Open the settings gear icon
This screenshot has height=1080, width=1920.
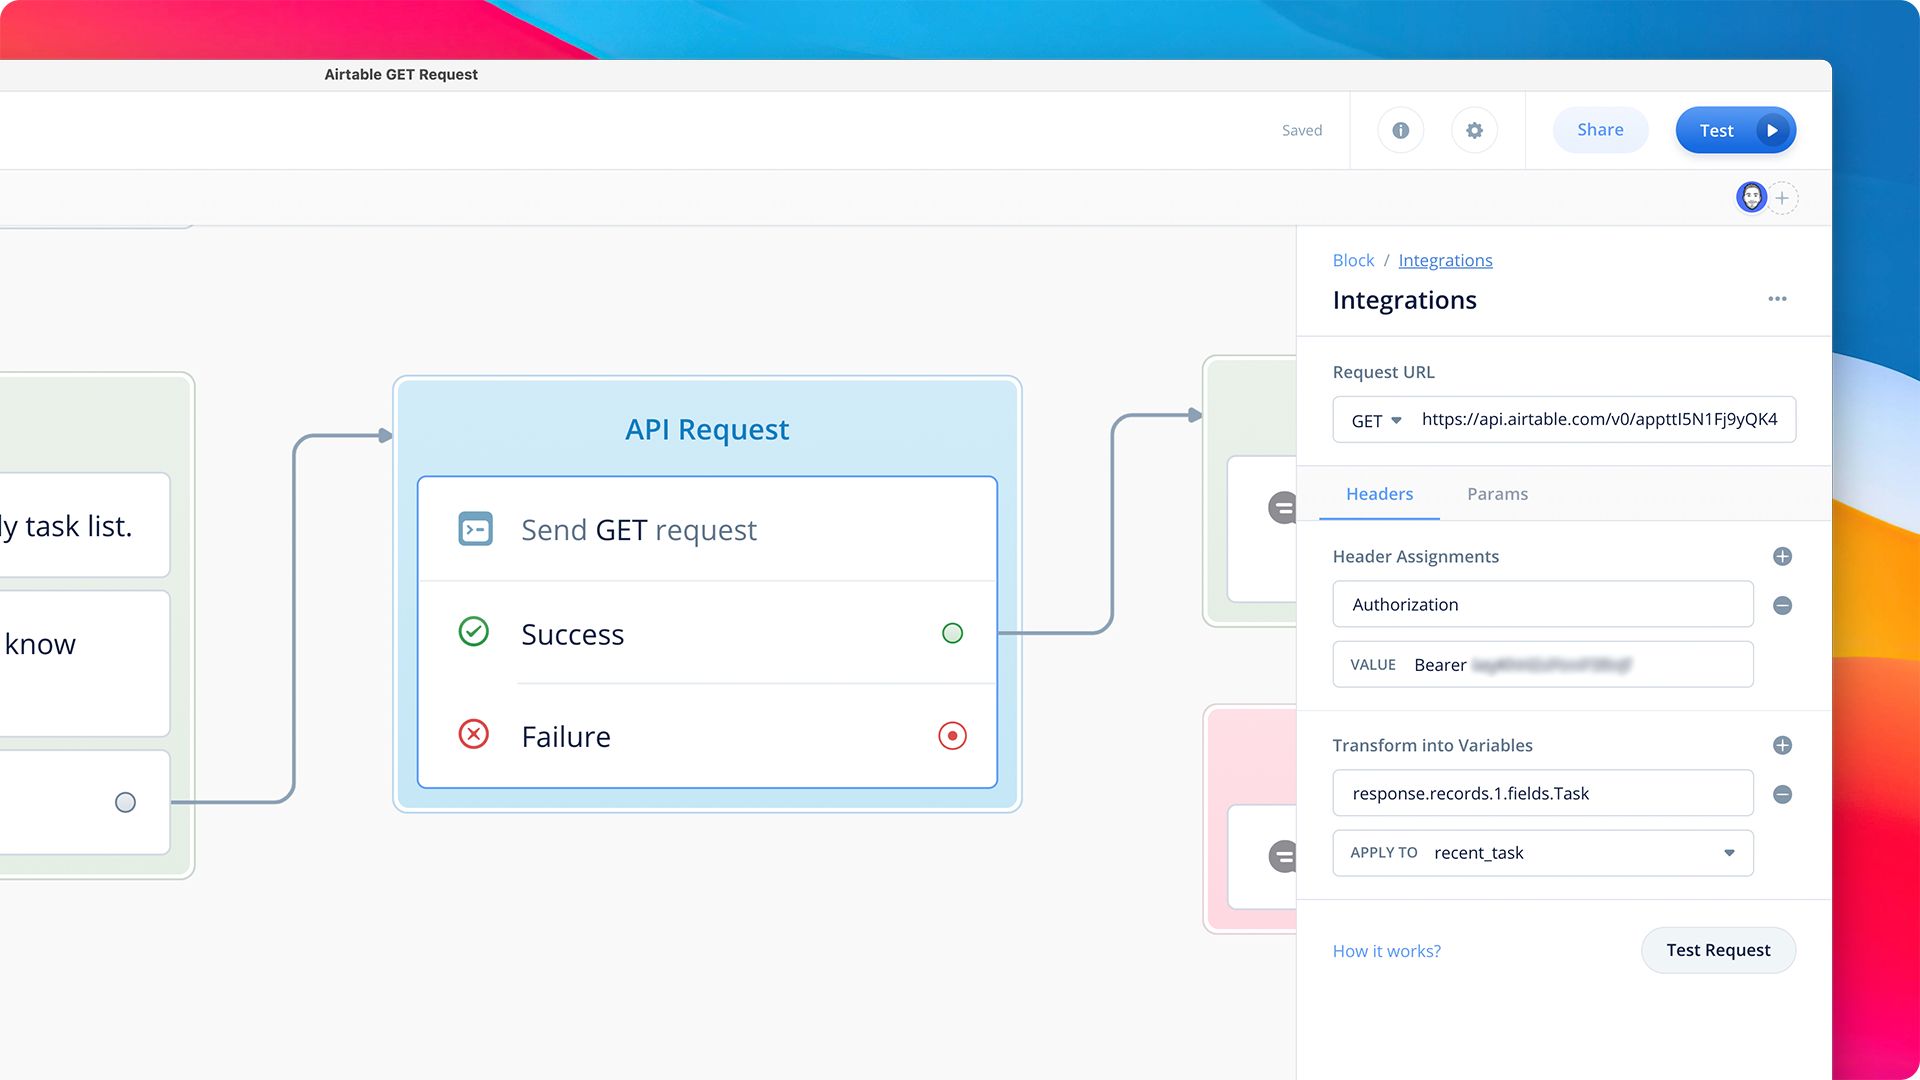click(1474, 130)
